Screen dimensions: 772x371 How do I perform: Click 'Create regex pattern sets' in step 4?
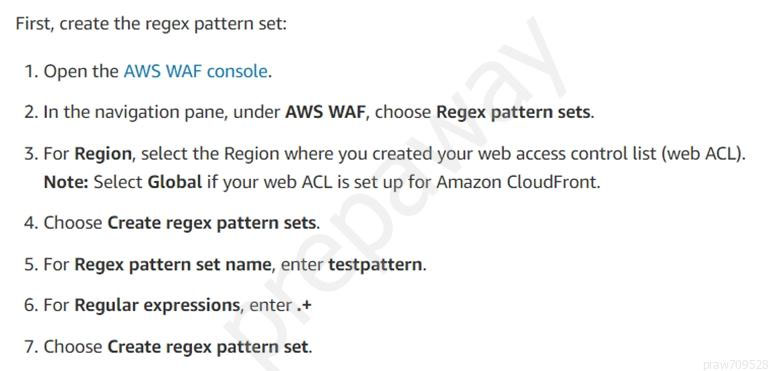coord(212,223)
